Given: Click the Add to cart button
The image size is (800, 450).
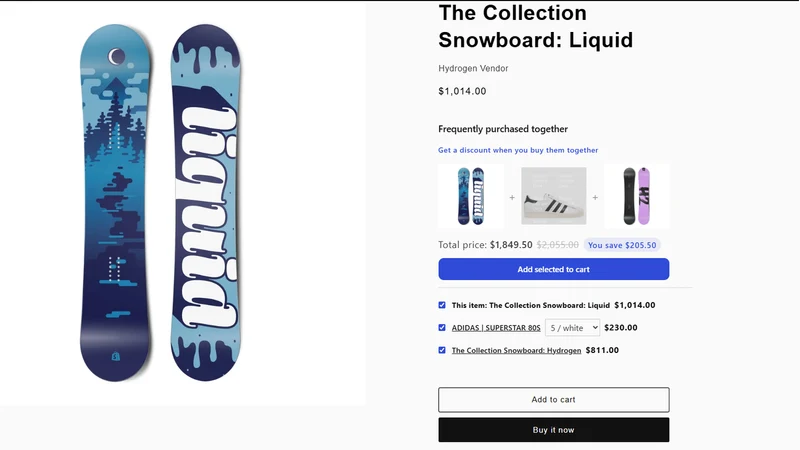Looking at the screenshot, I should click(x=554, y=399).
